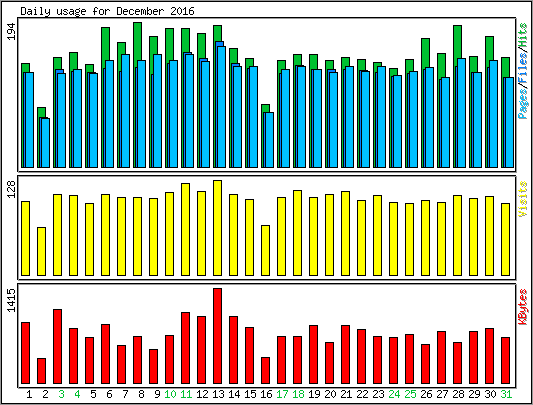Click green weekend day label '17'

pos(282,394)
